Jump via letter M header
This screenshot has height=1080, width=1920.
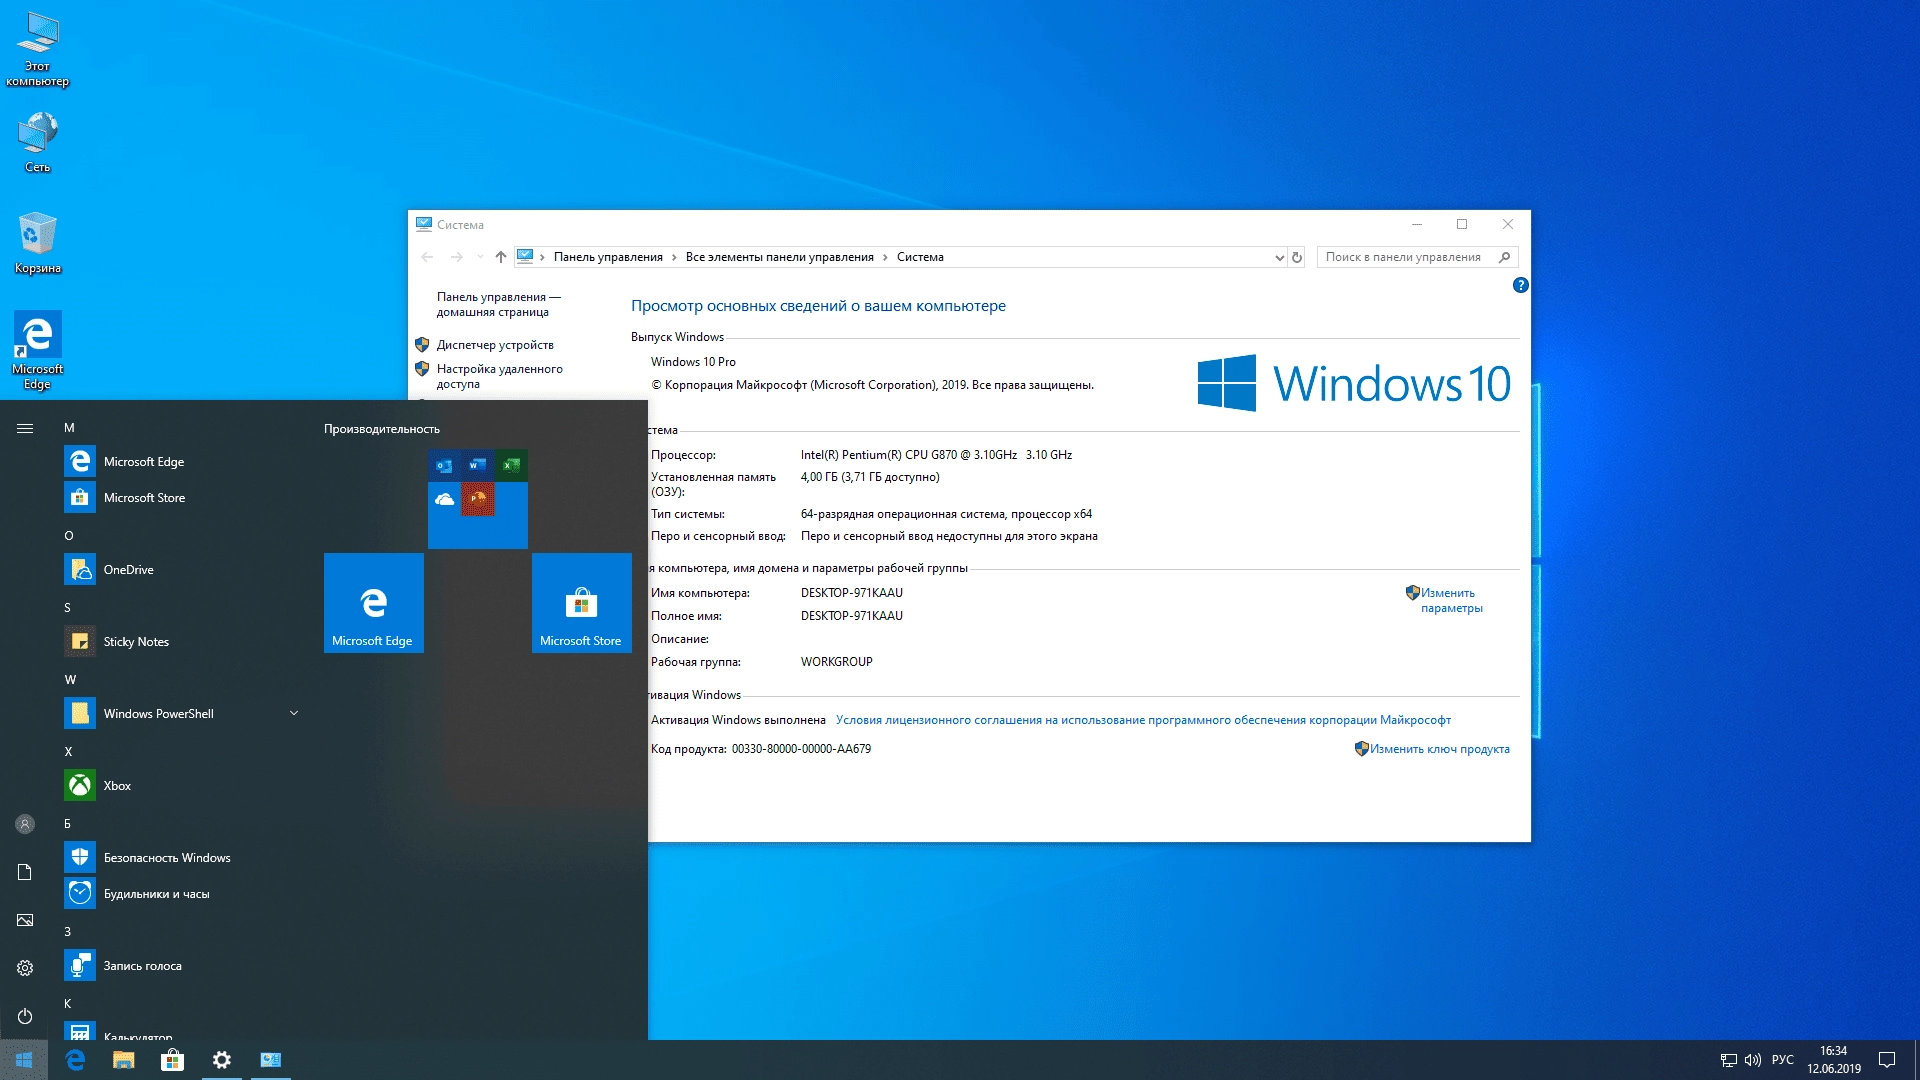pos(69,427)
